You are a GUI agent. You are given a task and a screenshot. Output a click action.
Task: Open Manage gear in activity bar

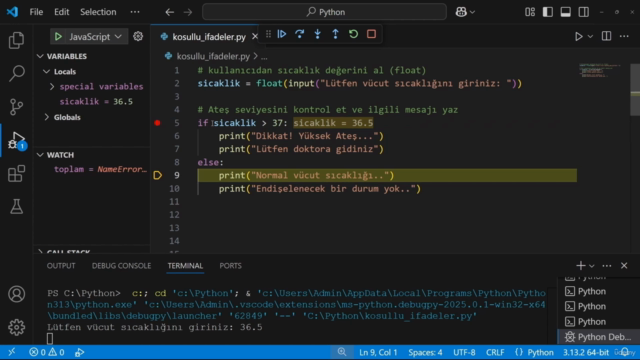click(16, 327)
